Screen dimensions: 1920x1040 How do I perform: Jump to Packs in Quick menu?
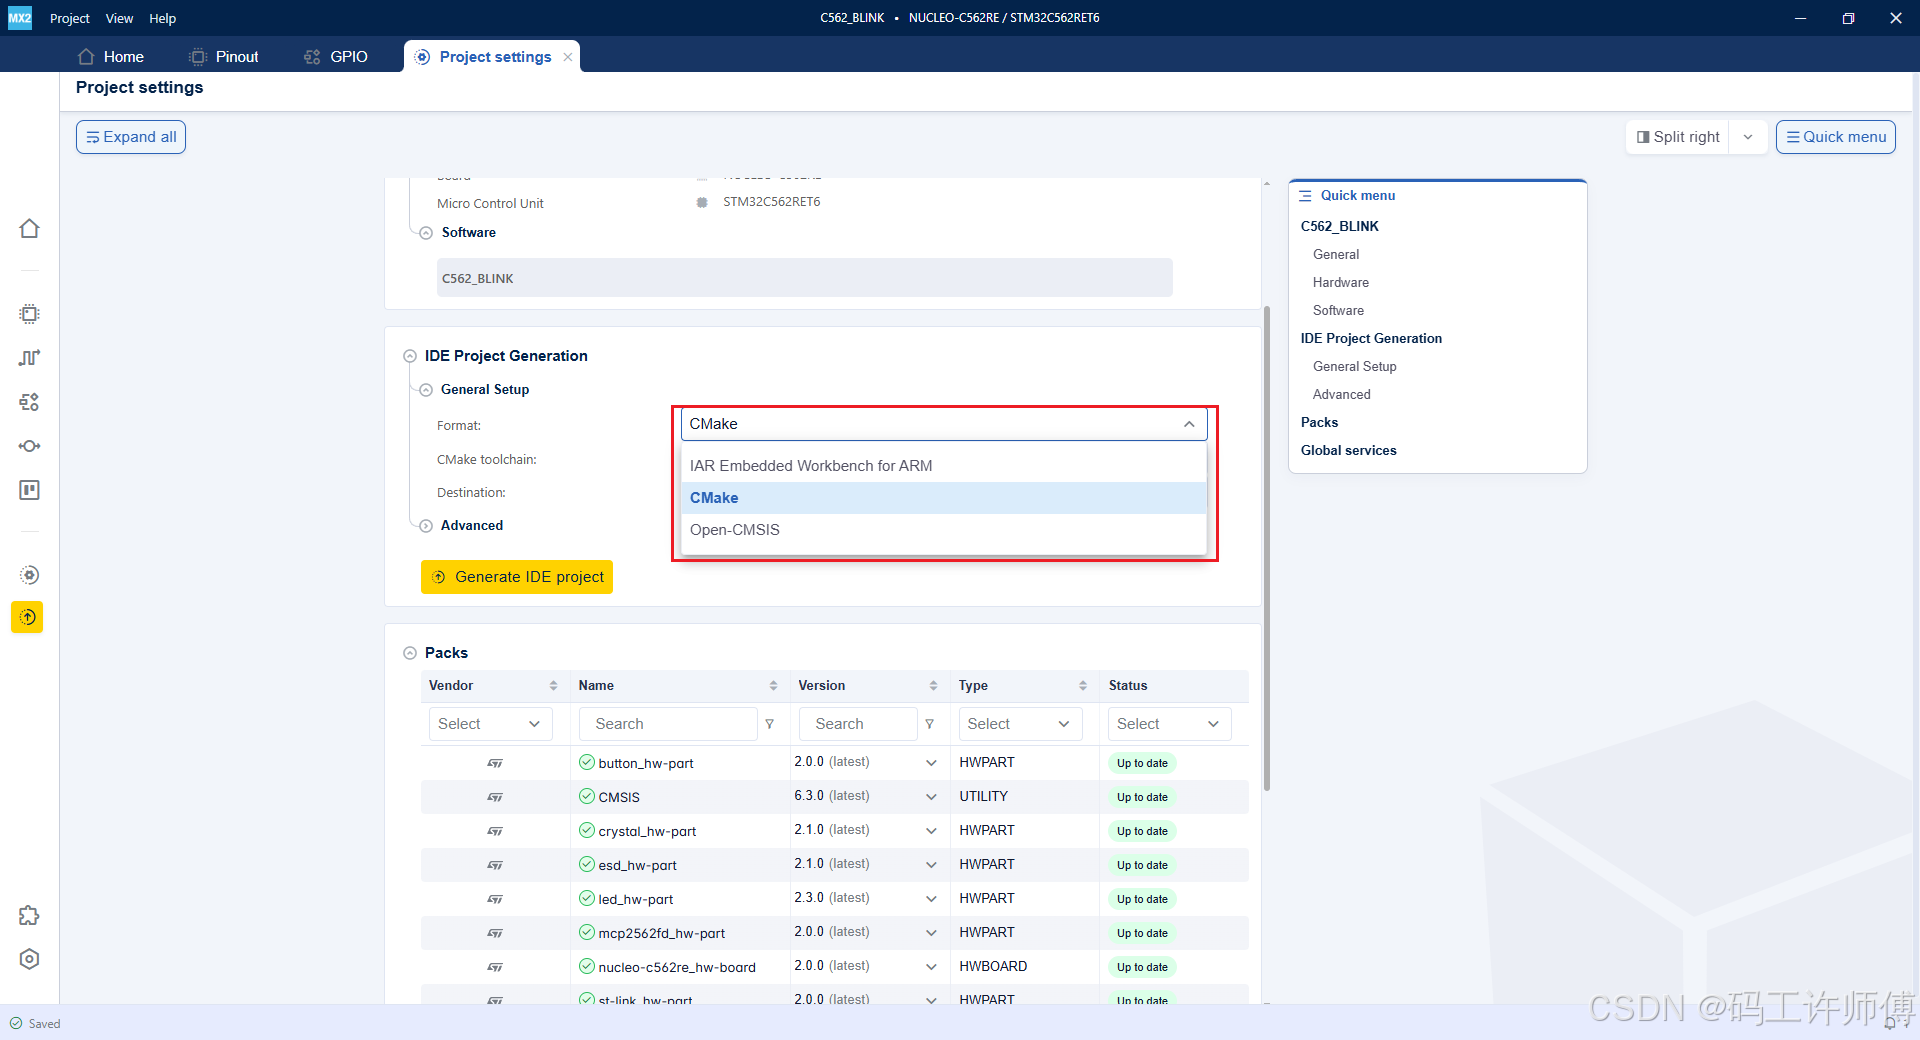tap(1319, 423)
